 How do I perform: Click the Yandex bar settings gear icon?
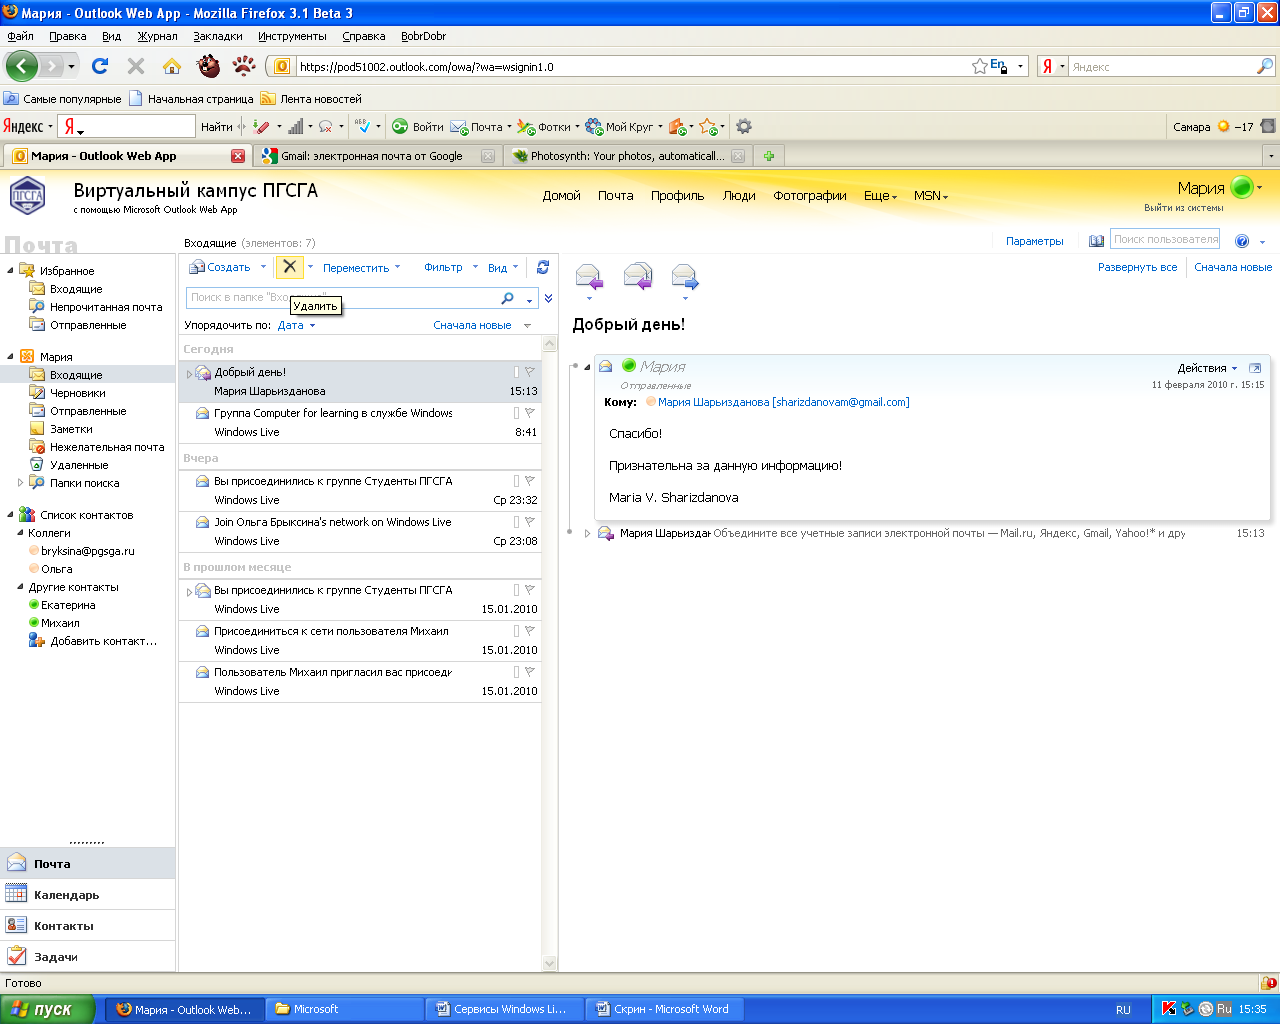pos(744,127)
